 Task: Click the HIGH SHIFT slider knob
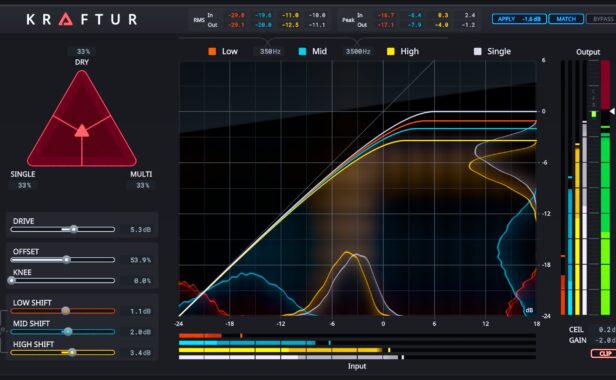(x=72, y=352)
